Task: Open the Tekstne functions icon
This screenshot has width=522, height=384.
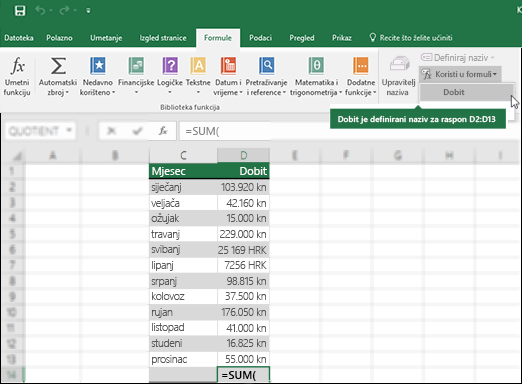Action: 198,65
